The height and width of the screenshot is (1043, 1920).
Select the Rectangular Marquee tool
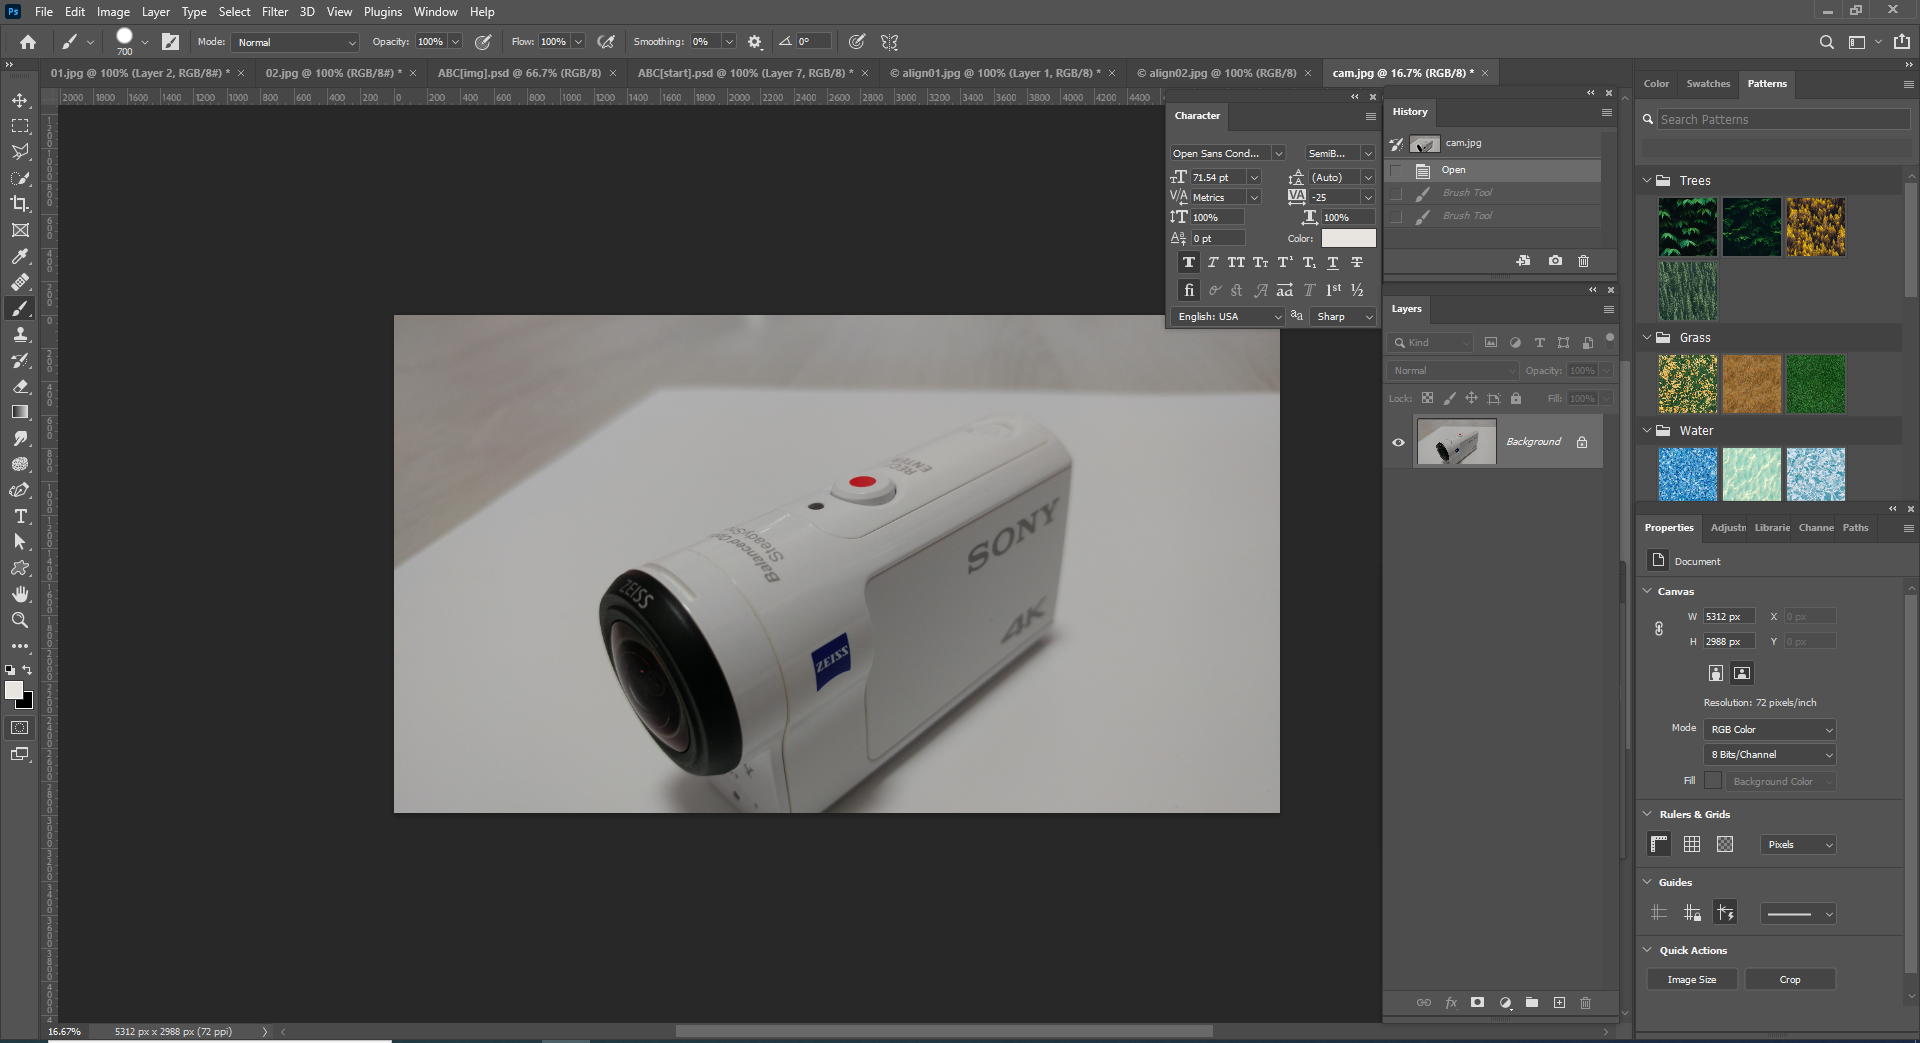pyautogui.click(x=20, y=126)
